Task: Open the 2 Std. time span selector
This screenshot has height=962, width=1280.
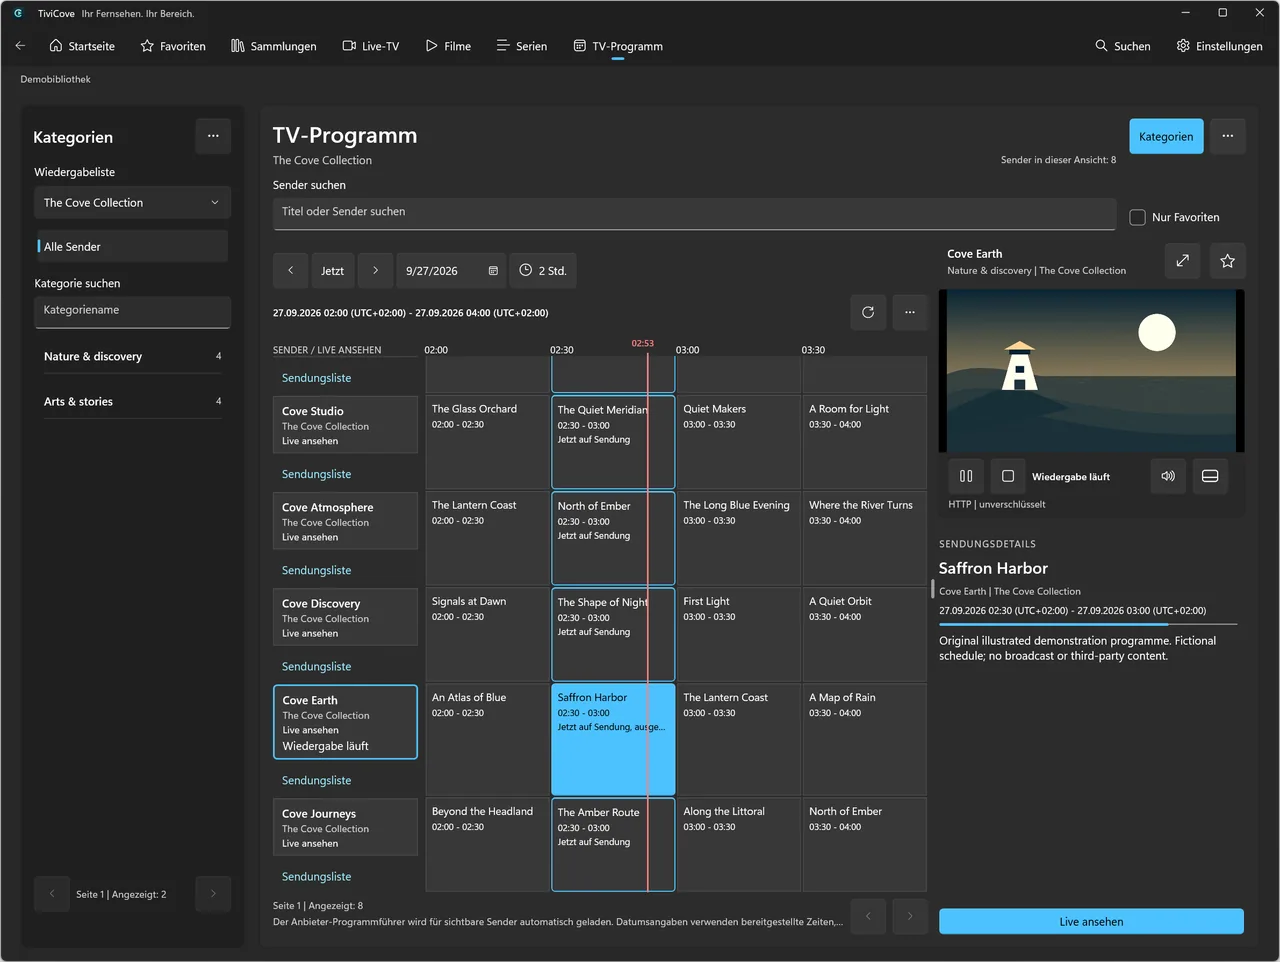Action: (x=543, y=271)
